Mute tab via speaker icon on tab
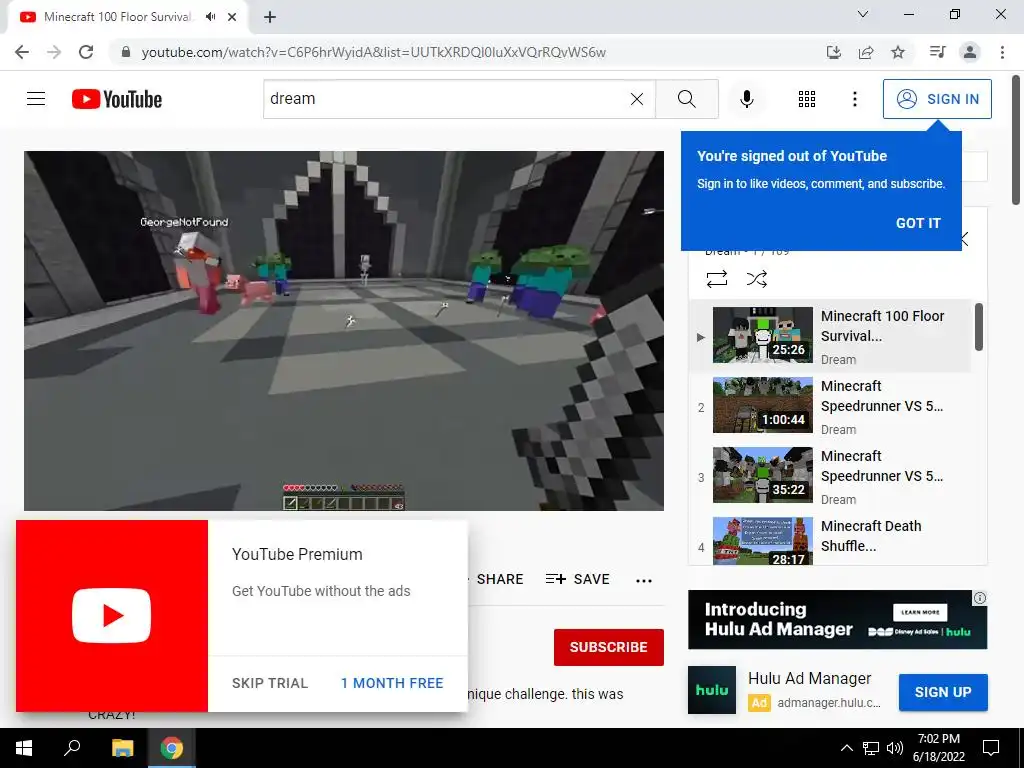 (210, 17)
